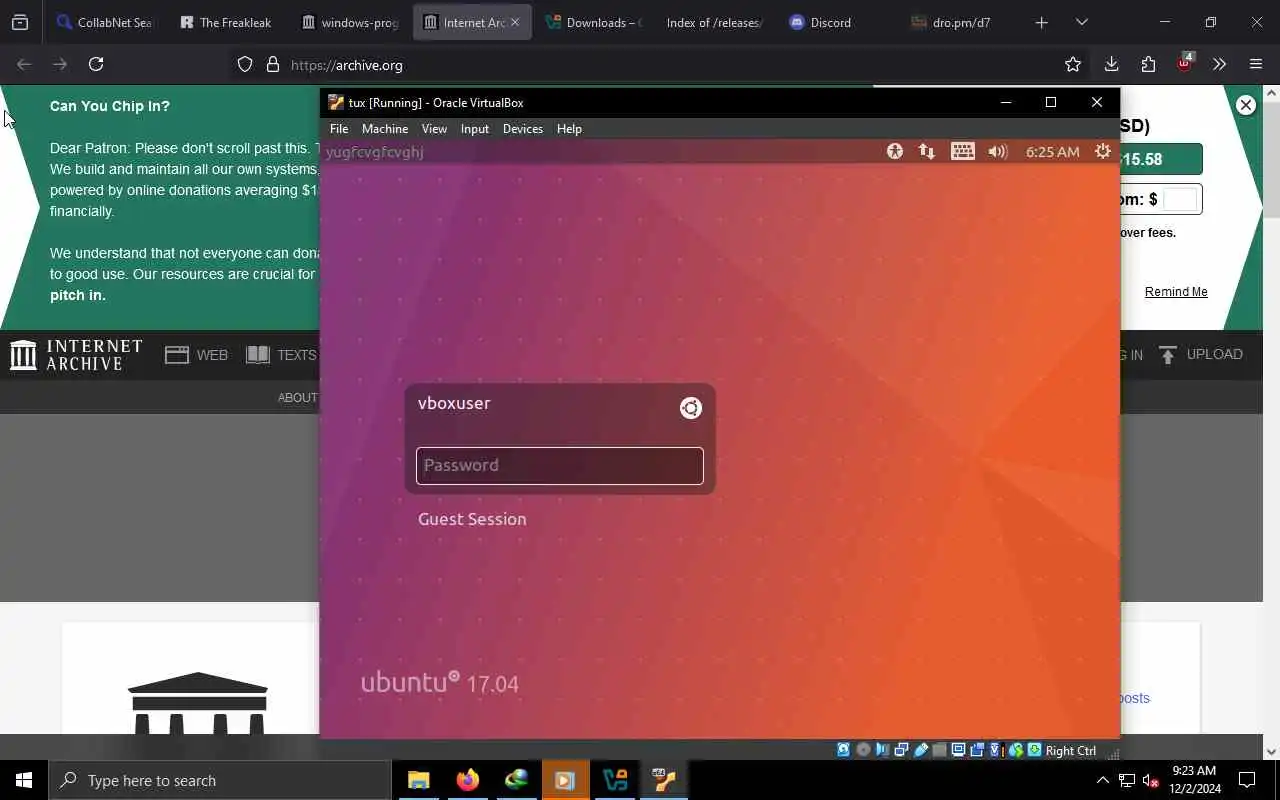Click the Remind Me link in banner
The height and width of the screenshot is (800, 1280).
coord(1176,292)
